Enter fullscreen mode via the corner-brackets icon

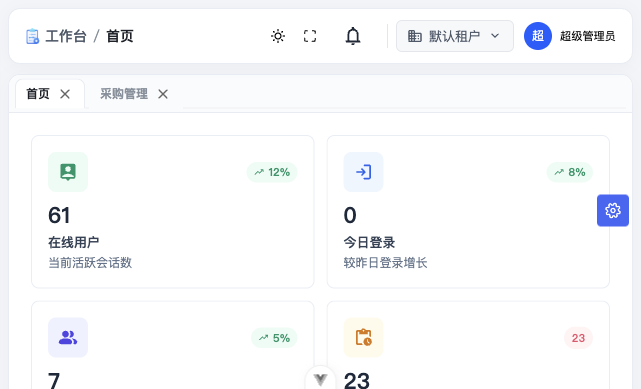pyautogui.click(x=310, y=36)
